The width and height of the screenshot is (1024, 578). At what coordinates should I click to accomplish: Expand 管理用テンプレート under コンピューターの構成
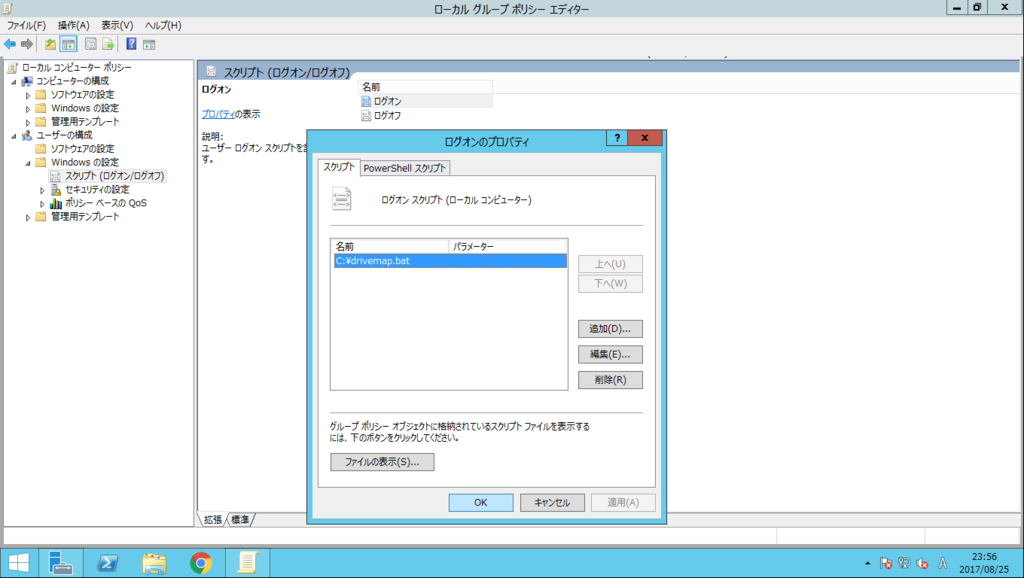(x=28, y=123)
